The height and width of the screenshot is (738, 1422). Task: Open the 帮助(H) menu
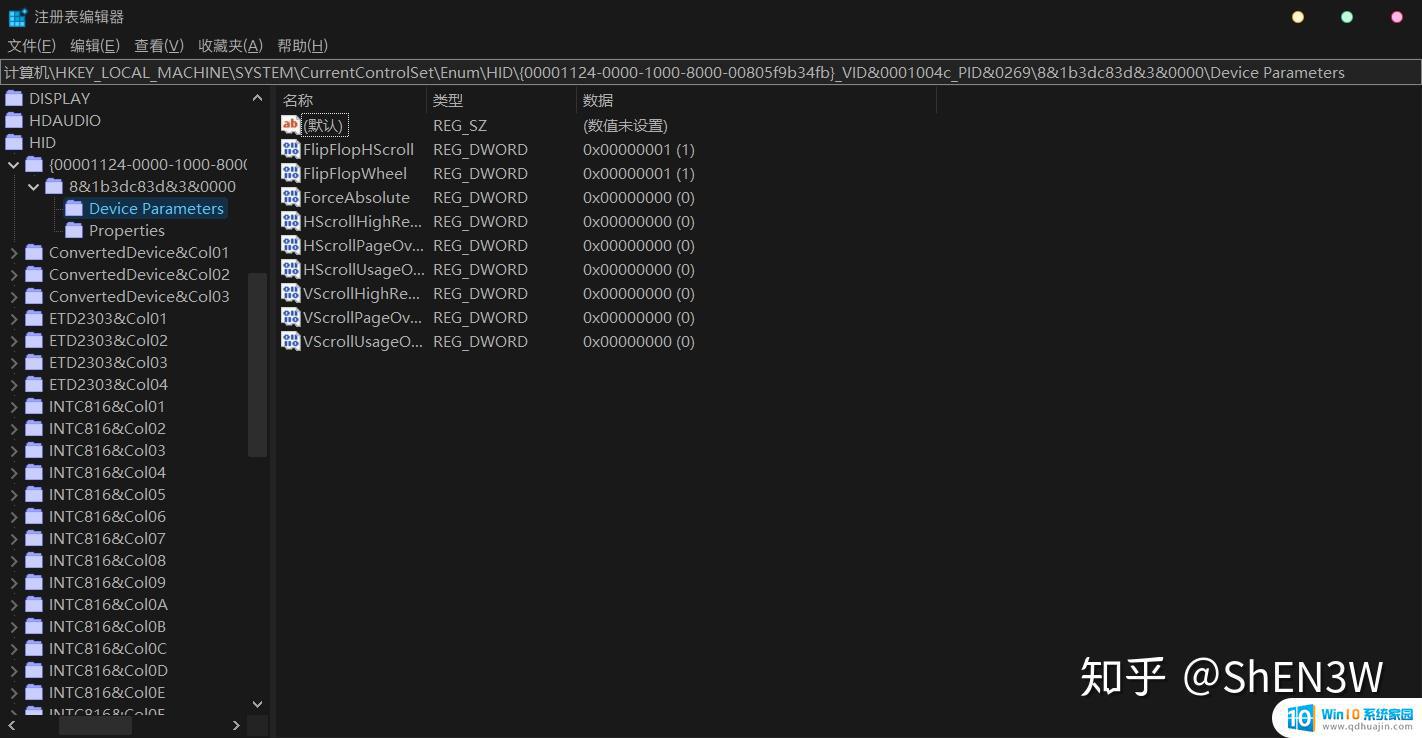tap(302, 46)
